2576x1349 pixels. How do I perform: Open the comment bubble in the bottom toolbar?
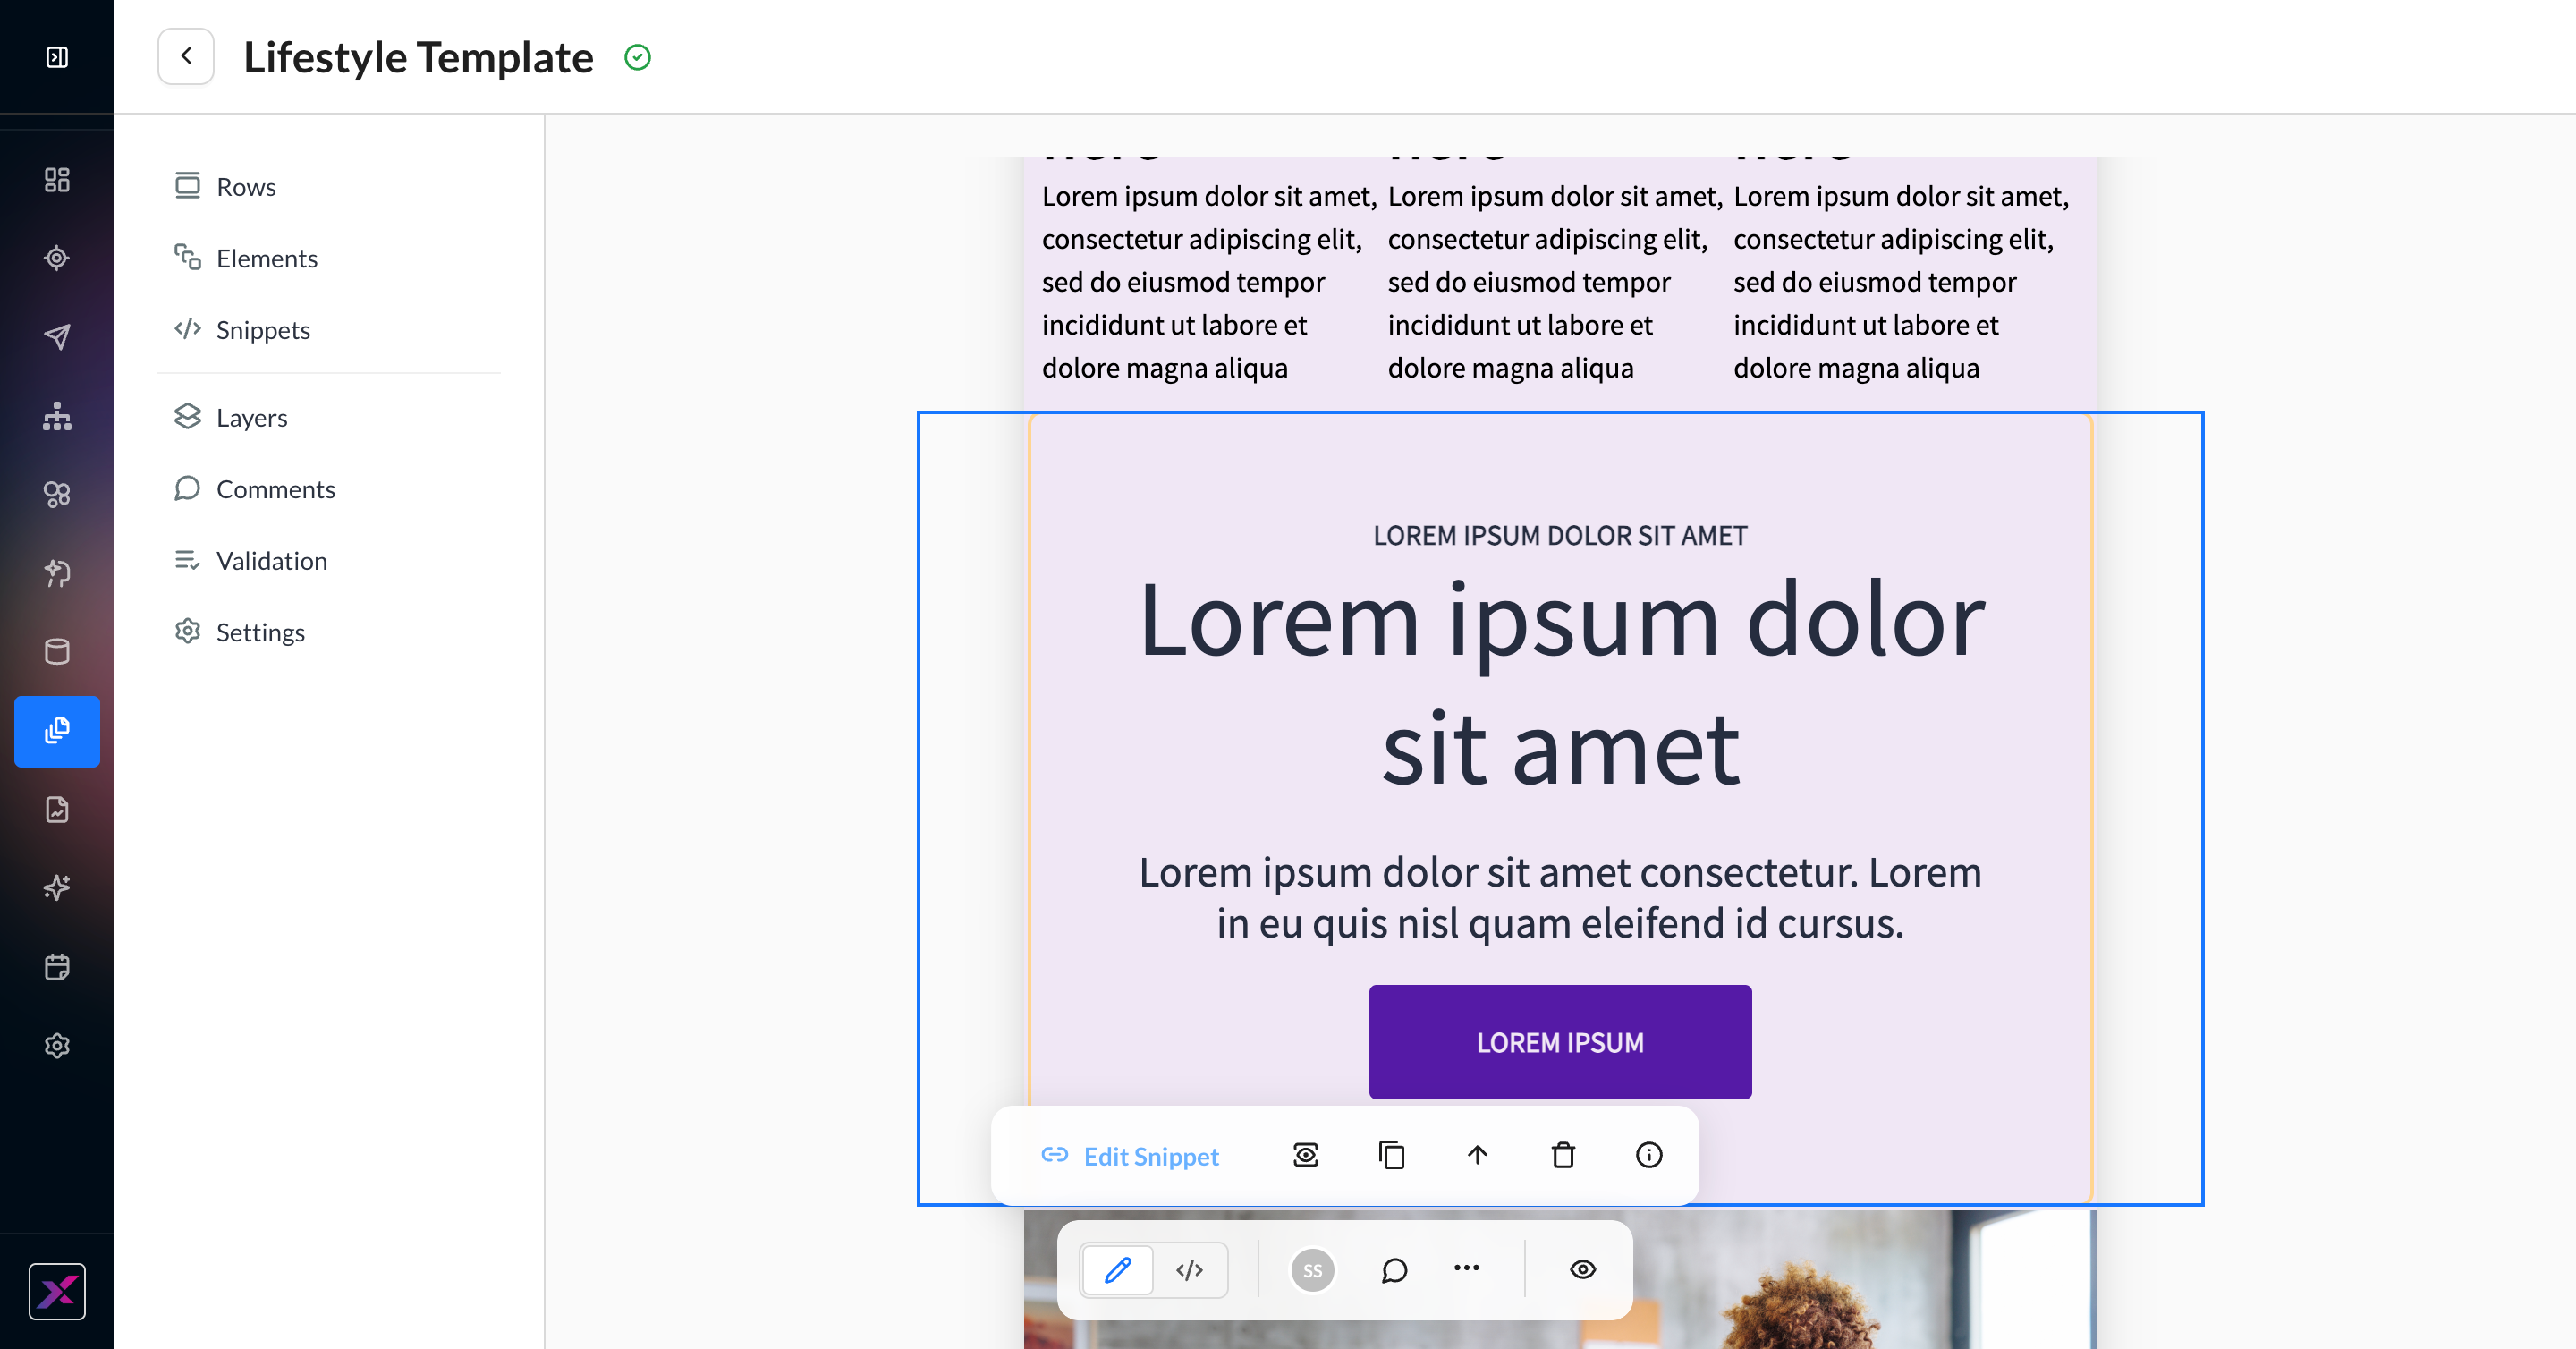tap(1394, 1270)
